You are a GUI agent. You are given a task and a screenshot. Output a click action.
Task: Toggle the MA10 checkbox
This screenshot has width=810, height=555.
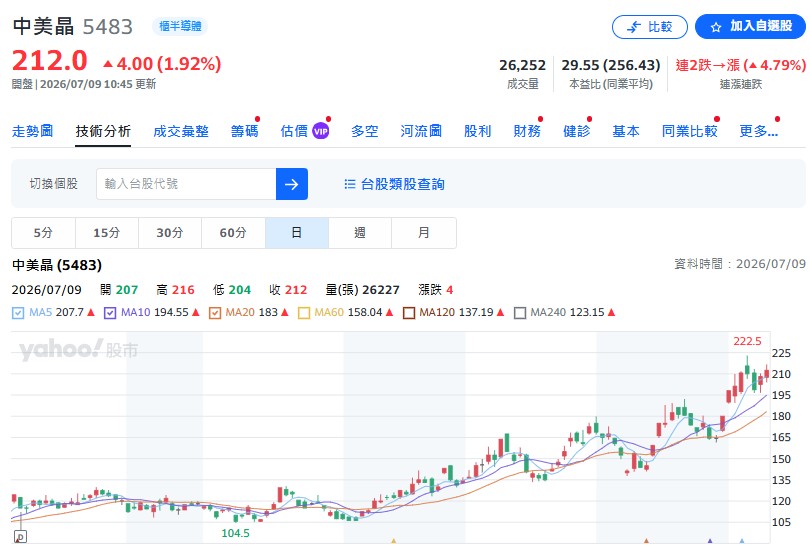tap(110, 313)
